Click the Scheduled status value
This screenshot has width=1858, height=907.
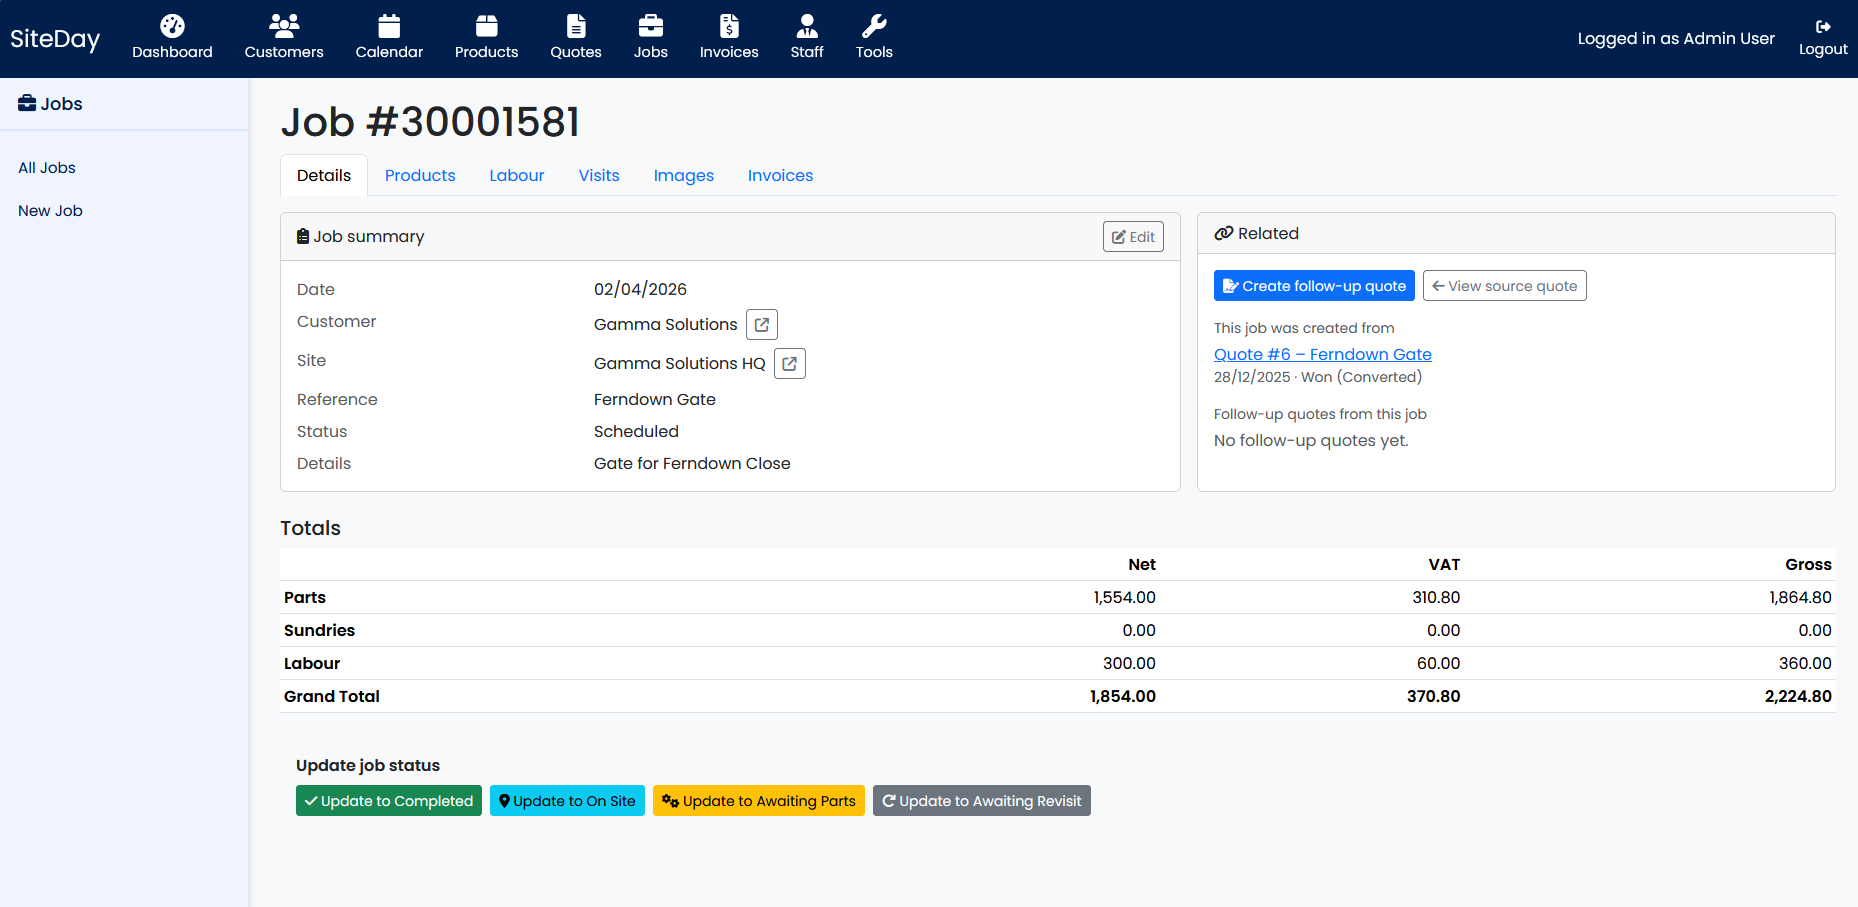(x=636, y=431)
